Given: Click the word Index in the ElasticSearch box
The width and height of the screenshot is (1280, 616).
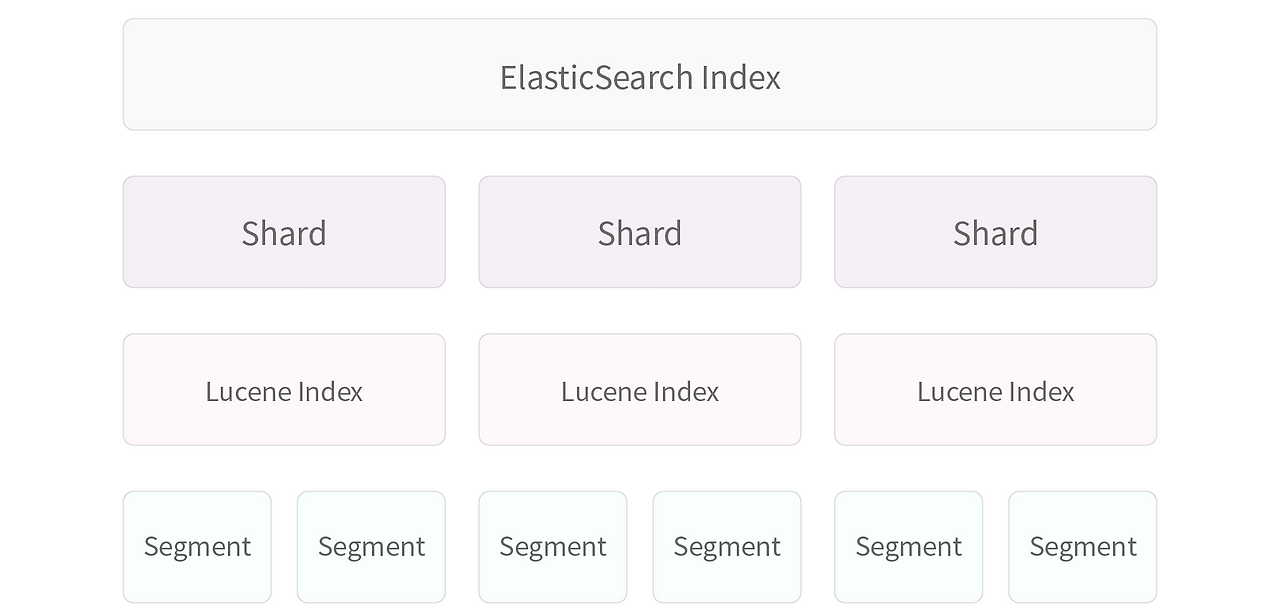Looking at the screenshot, I should tap(741, 77).
